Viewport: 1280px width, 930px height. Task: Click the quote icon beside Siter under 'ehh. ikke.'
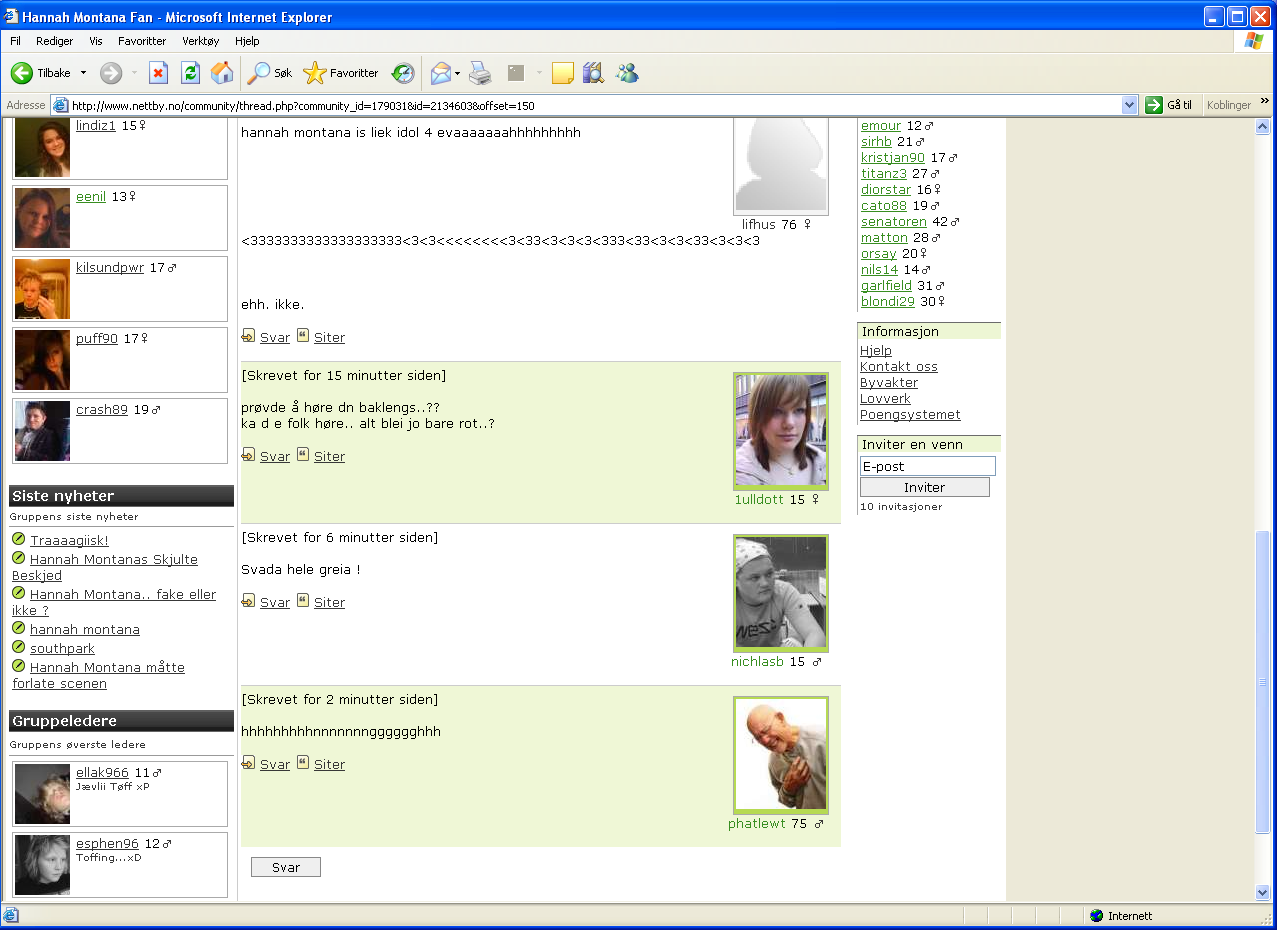click(303, 335)
